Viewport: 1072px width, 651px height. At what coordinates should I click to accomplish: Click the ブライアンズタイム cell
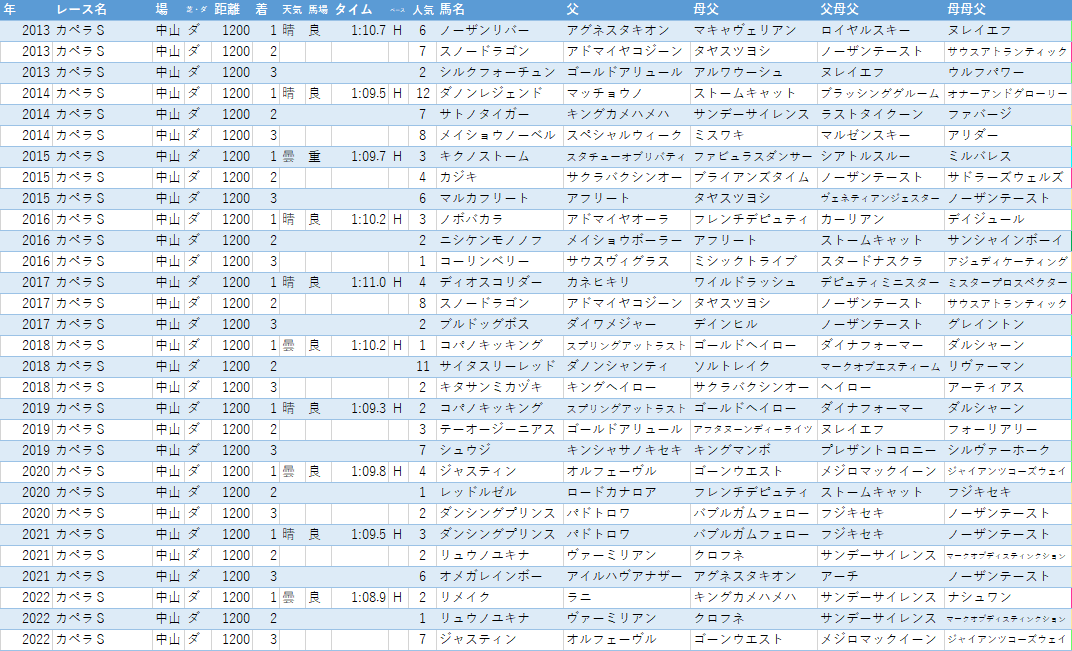point(751,177)
